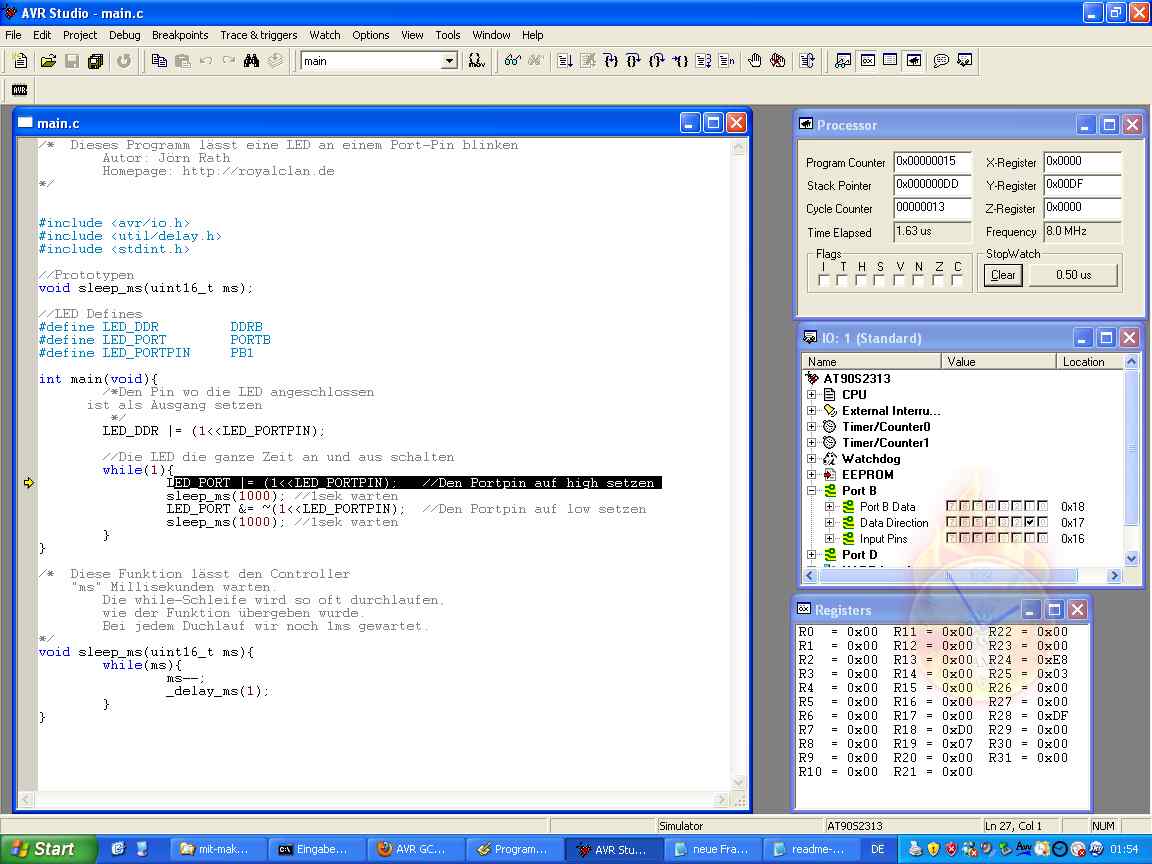
Task: Click the Remove All Breakpoints icon
Action: pyautogui.click(x=778, y=61)
